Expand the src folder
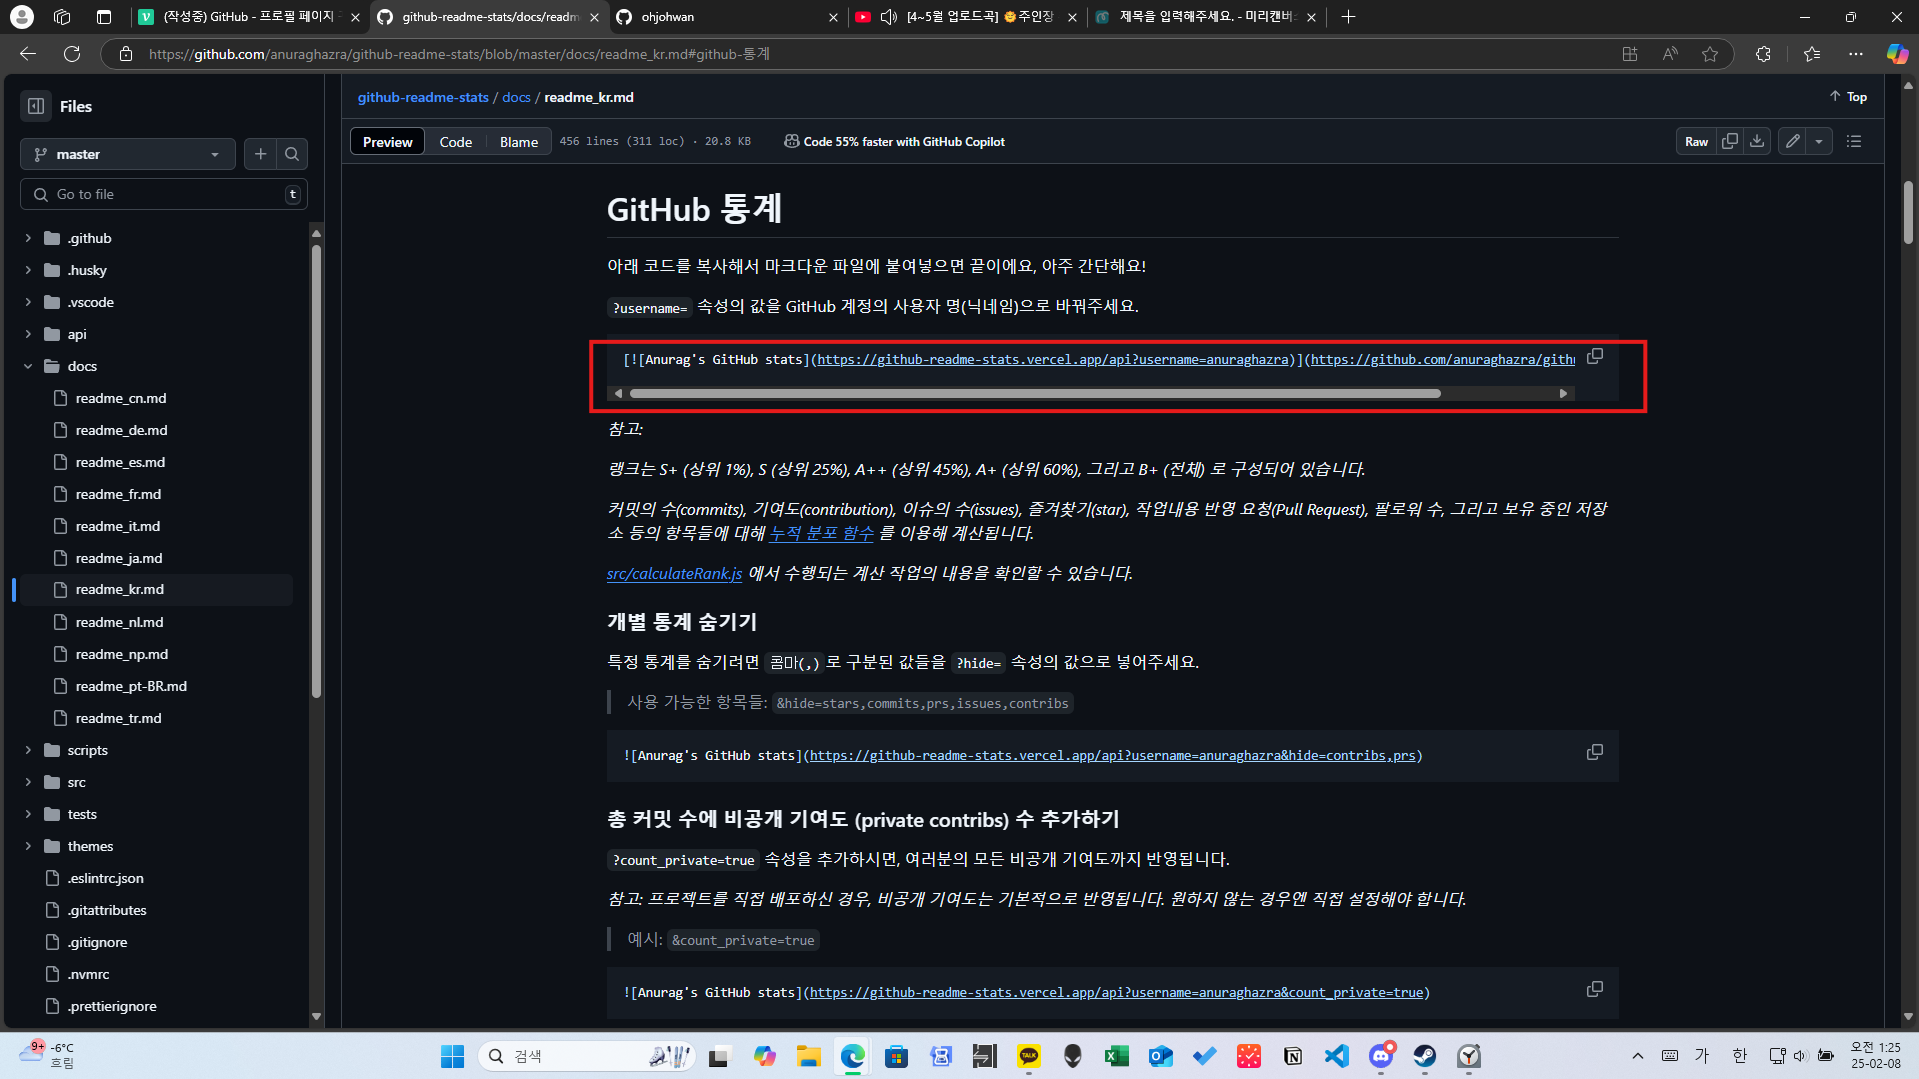Viewport: 1919px width, 1079px height. (x=28, y=782)
